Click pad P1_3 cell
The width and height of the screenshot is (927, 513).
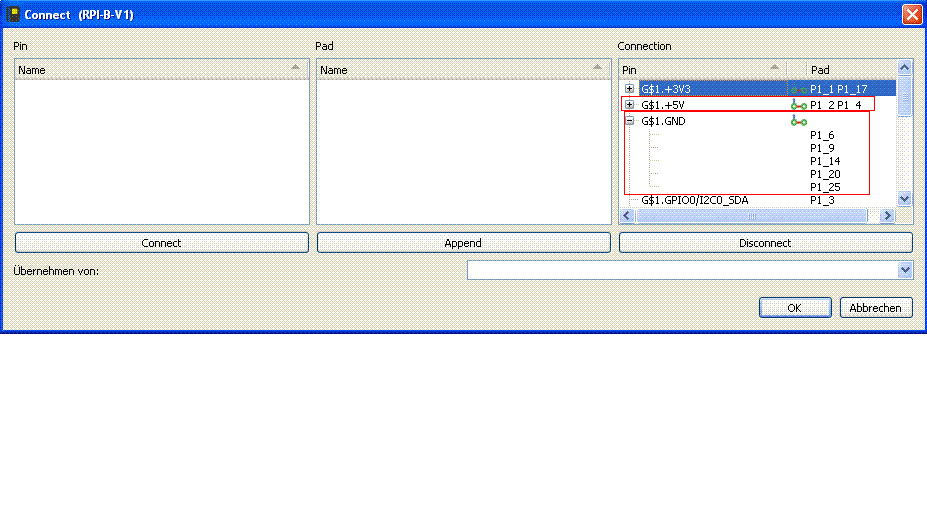[822, 200]
